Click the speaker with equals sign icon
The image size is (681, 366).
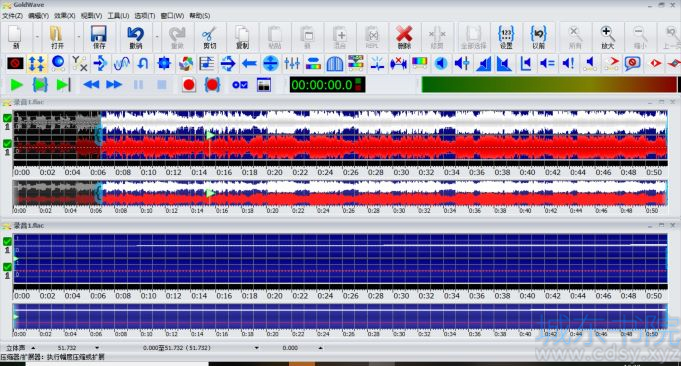pyautogui.click(x=547, y=64)
